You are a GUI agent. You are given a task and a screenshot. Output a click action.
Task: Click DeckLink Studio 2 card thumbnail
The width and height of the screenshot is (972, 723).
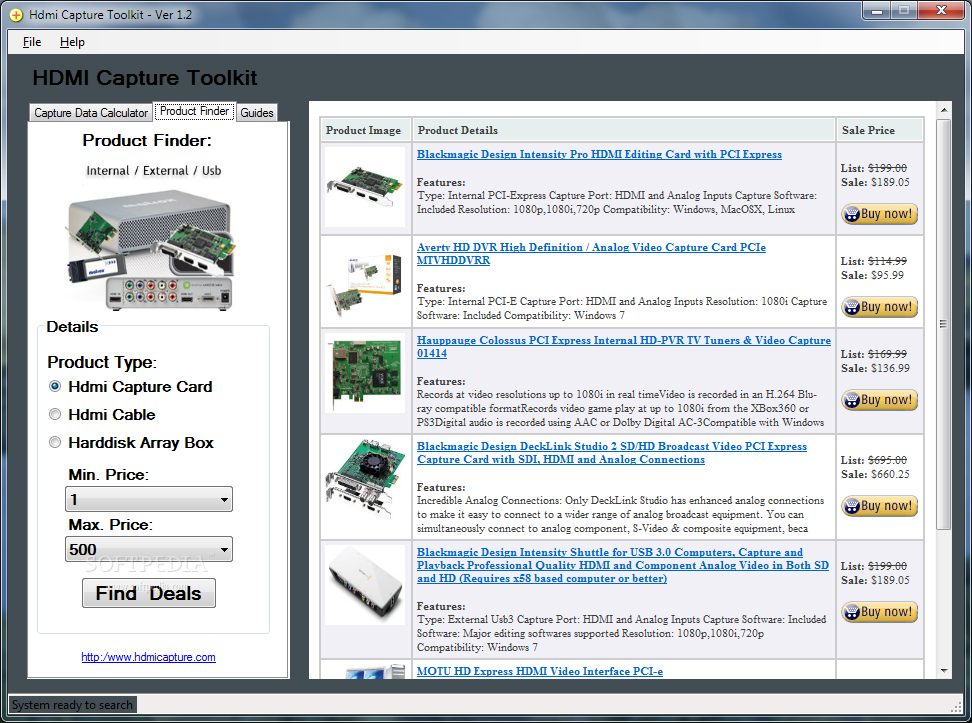[x=364, y=479]
